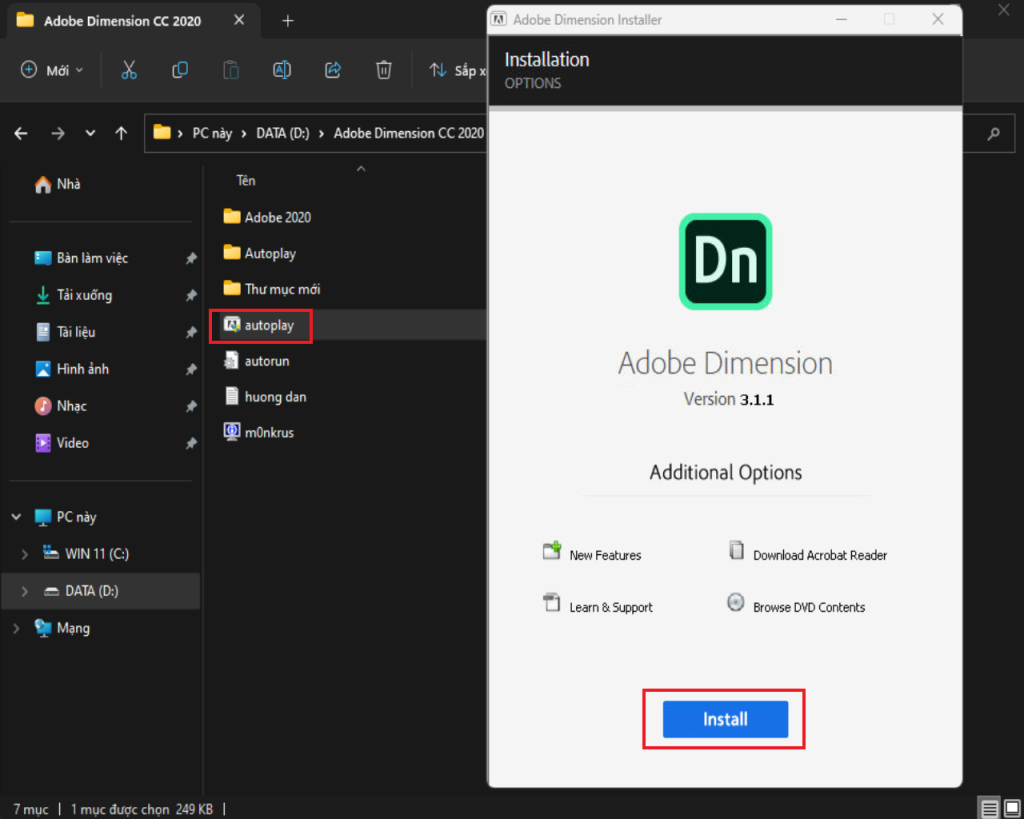Open the Sắp xếp sort menu

tap(456, 70)
